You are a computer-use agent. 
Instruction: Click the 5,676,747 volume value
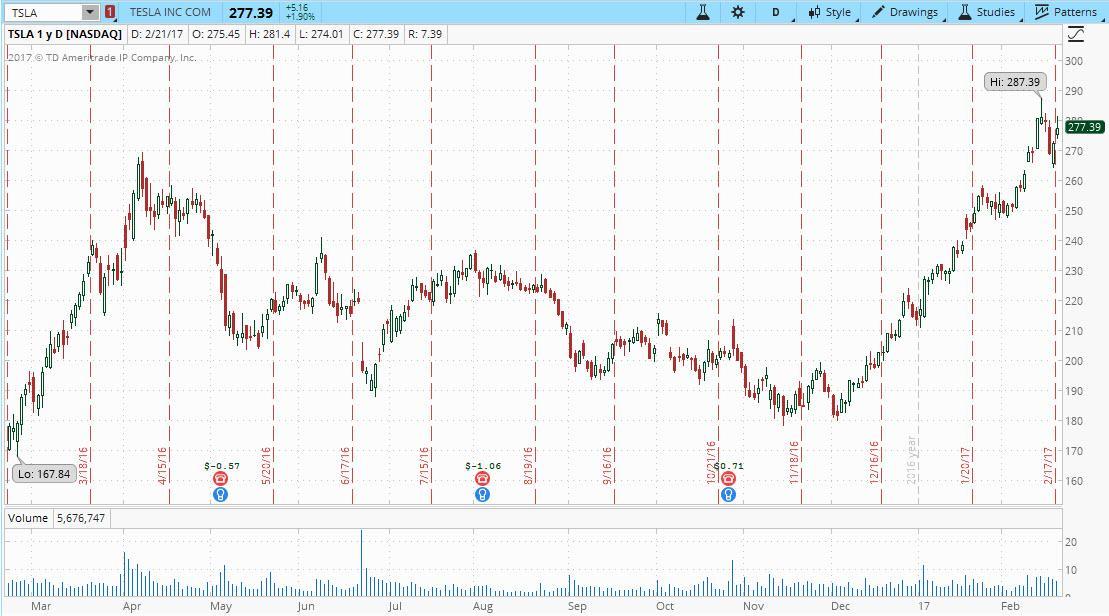tap(81, 518)
